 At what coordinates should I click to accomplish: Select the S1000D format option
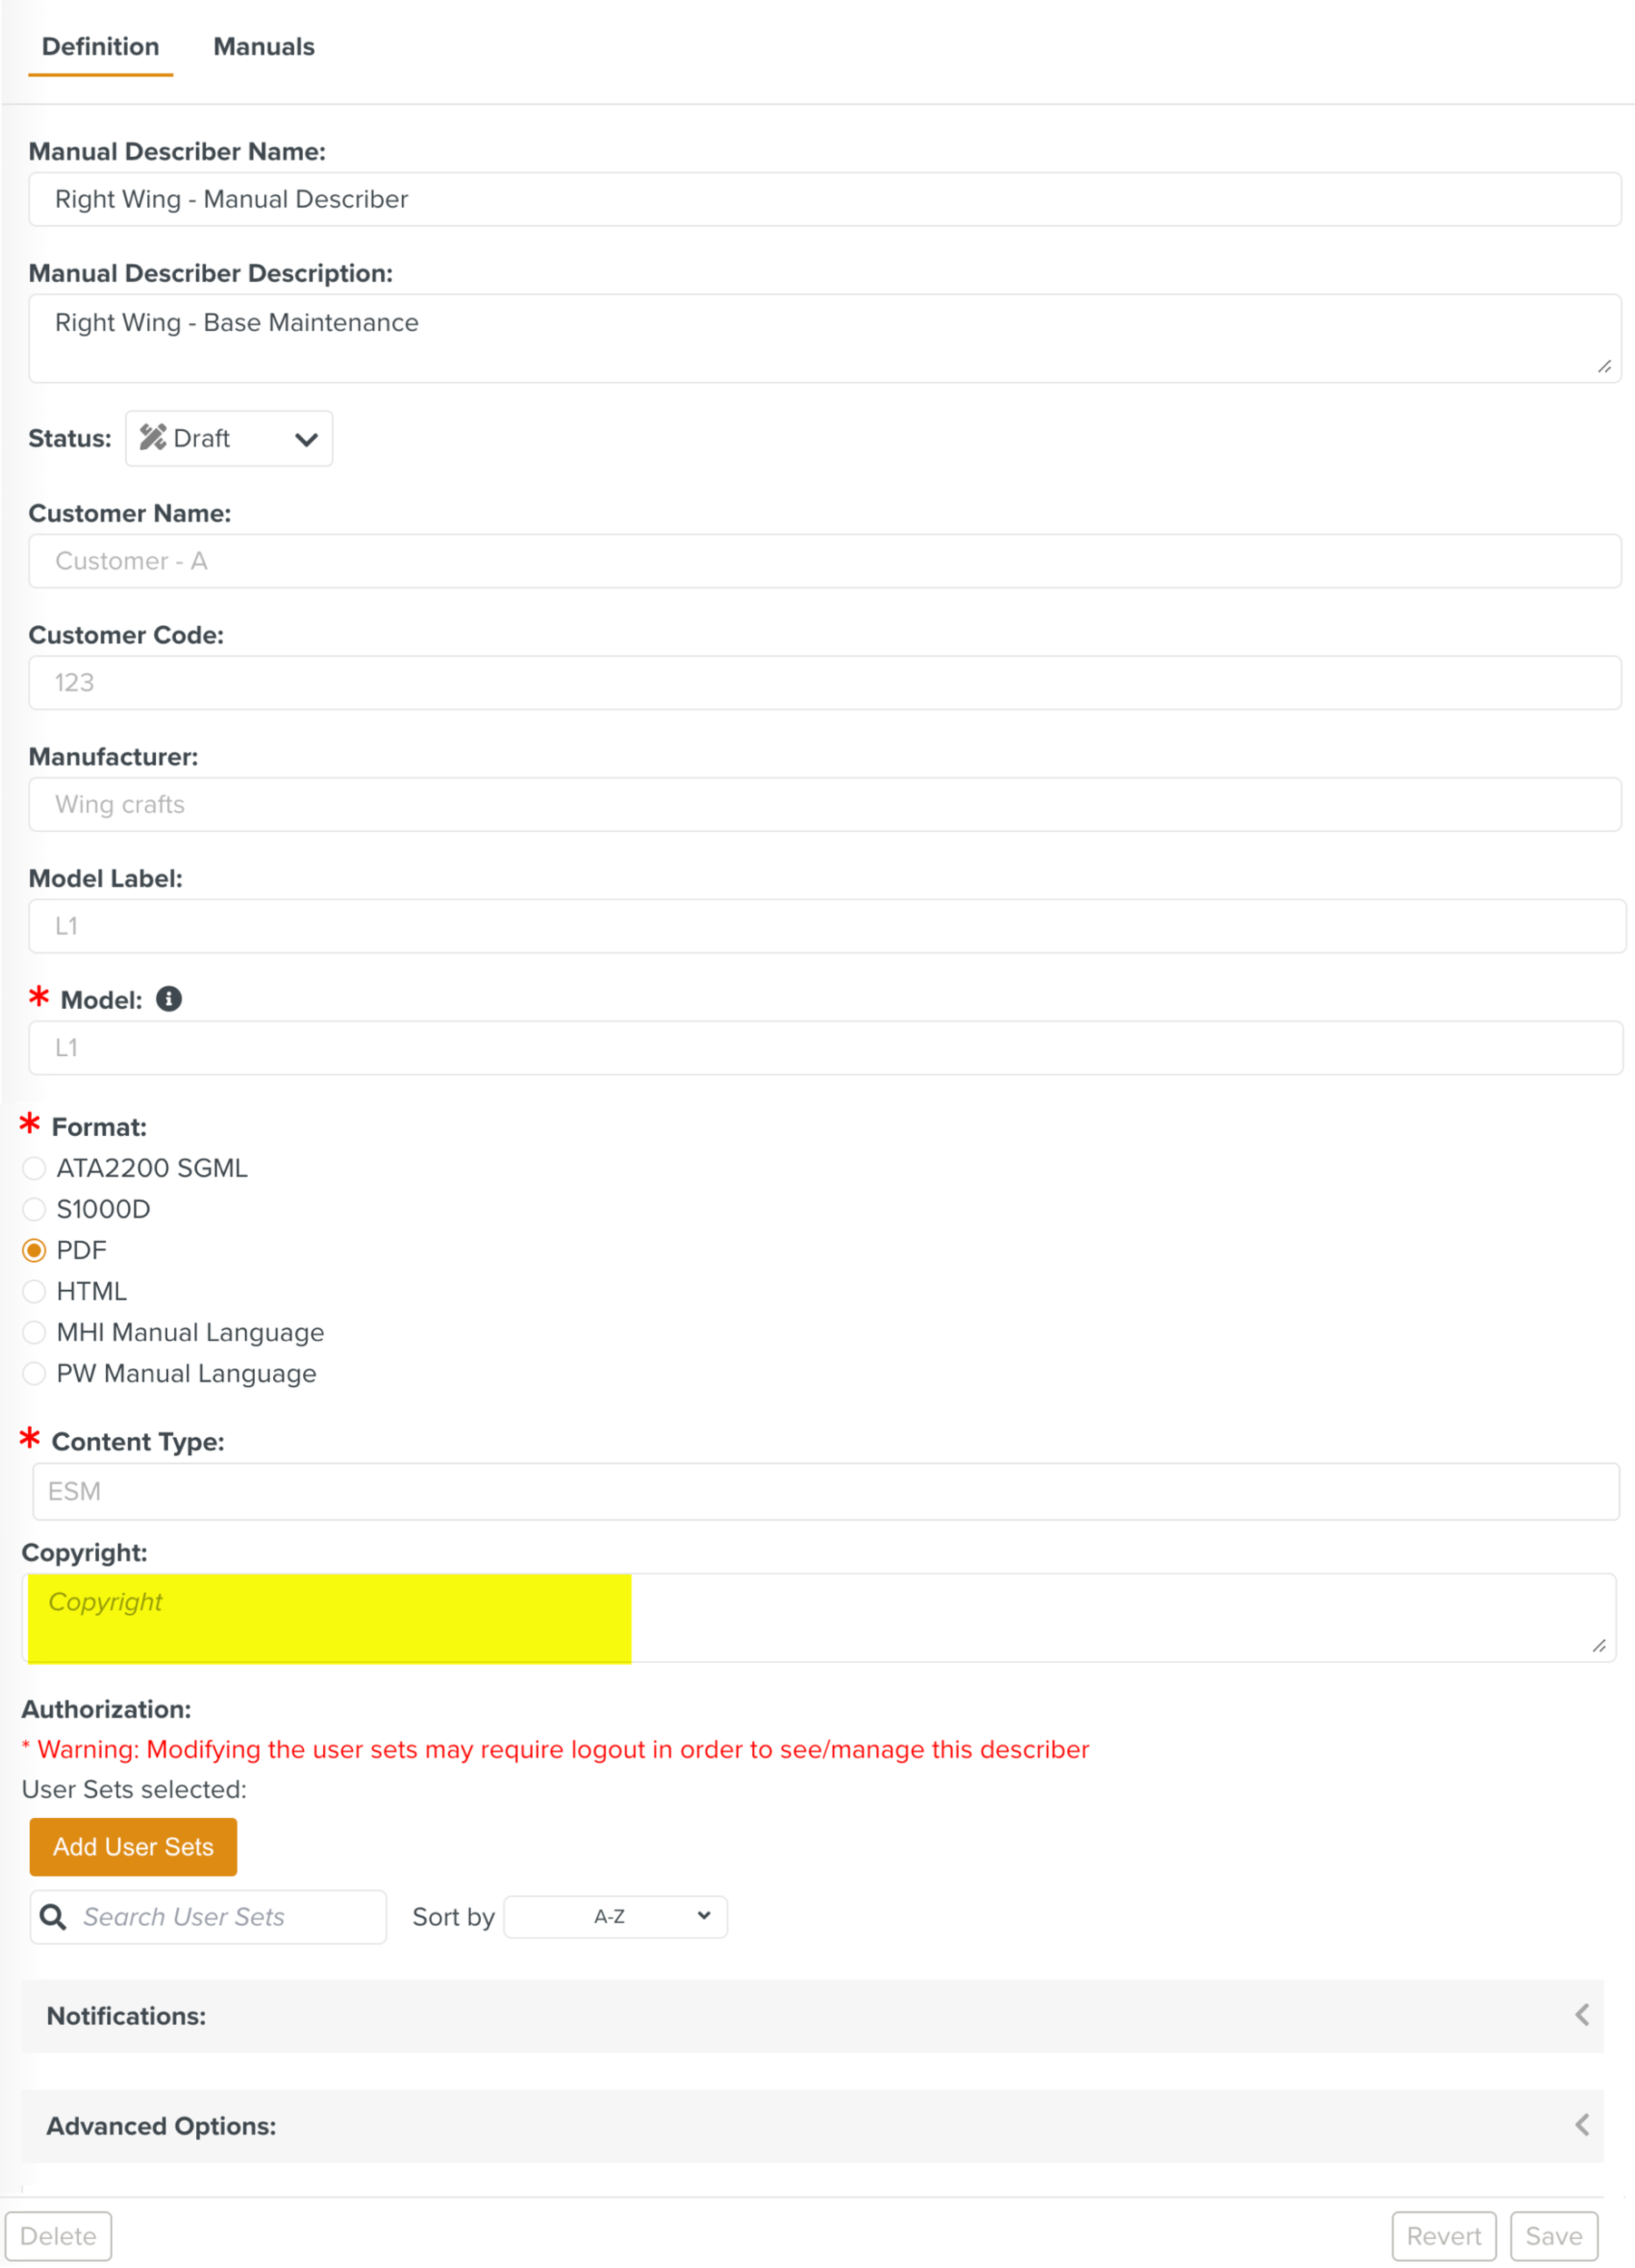pos(34,1209)
